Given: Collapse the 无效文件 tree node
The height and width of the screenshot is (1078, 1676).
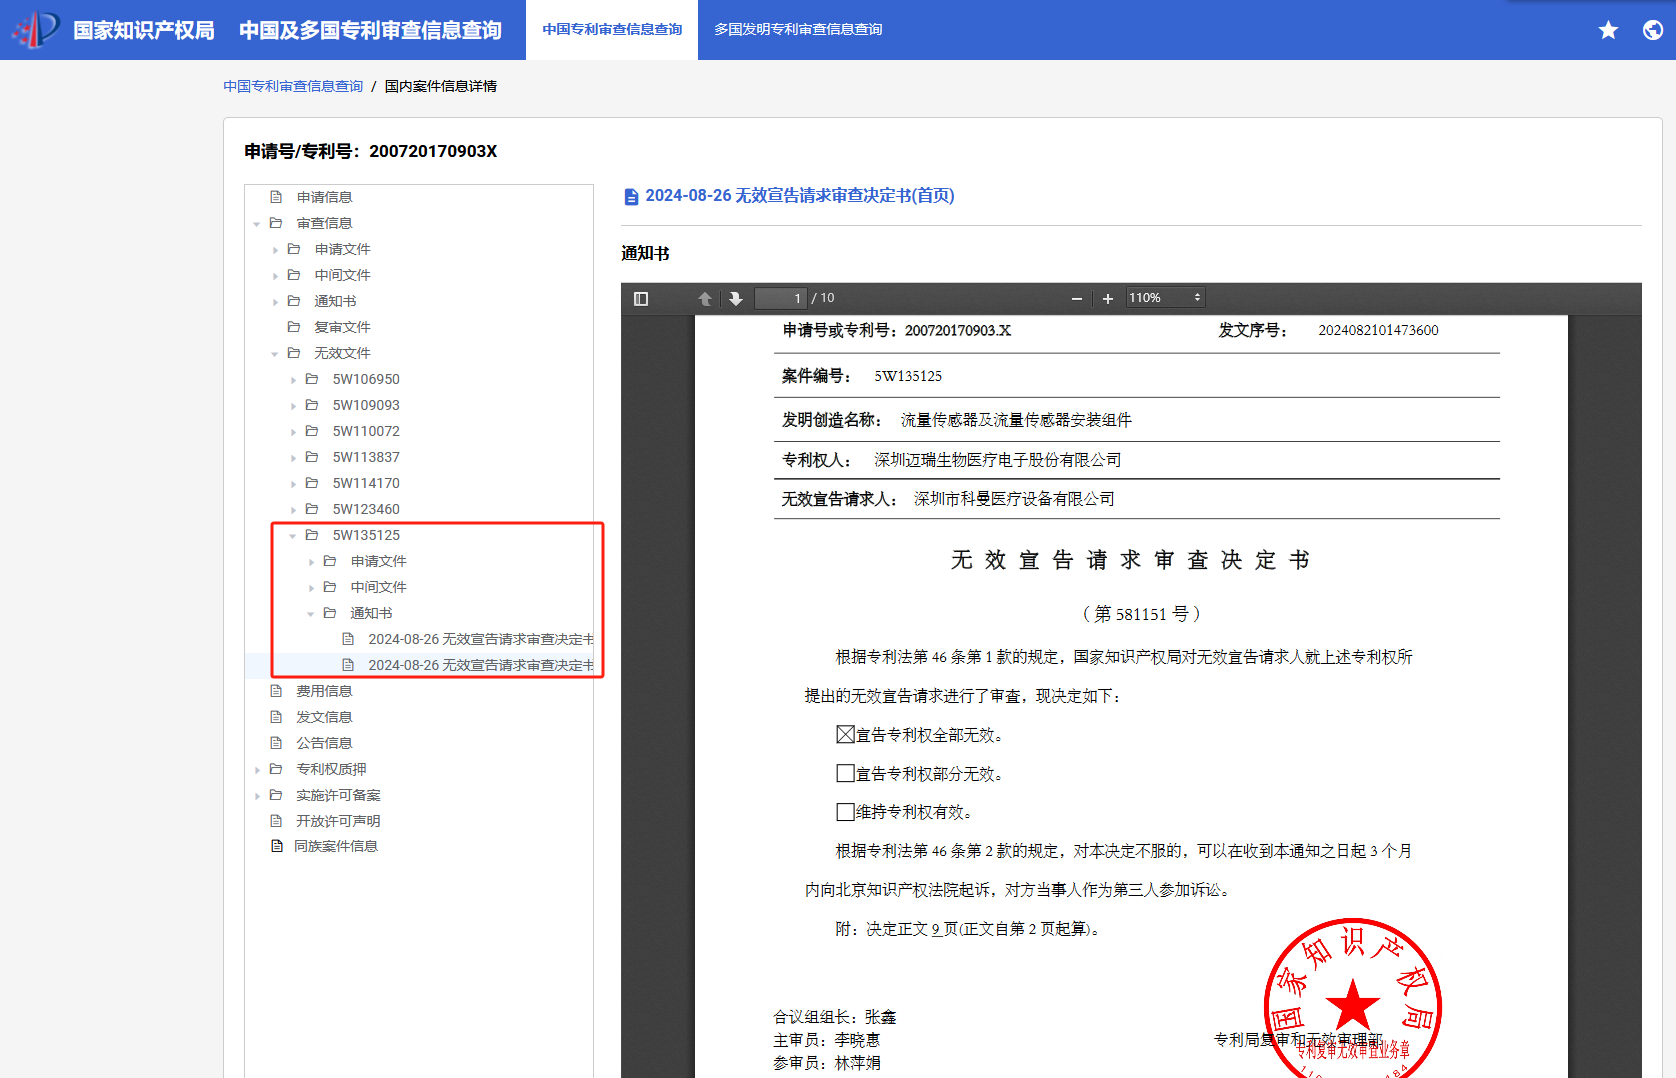Looking at the screenshot, I should [x=275, y=354].
